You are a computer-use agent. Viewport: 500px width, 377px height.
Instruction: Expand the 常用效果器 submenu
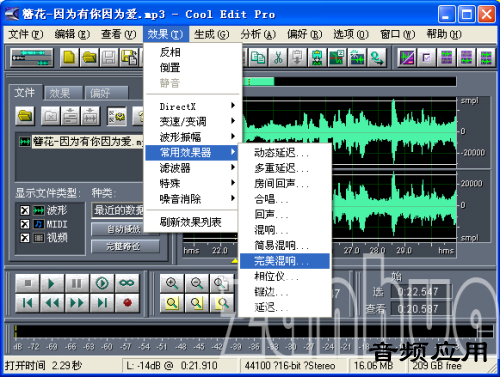click(x=192, y=153)
